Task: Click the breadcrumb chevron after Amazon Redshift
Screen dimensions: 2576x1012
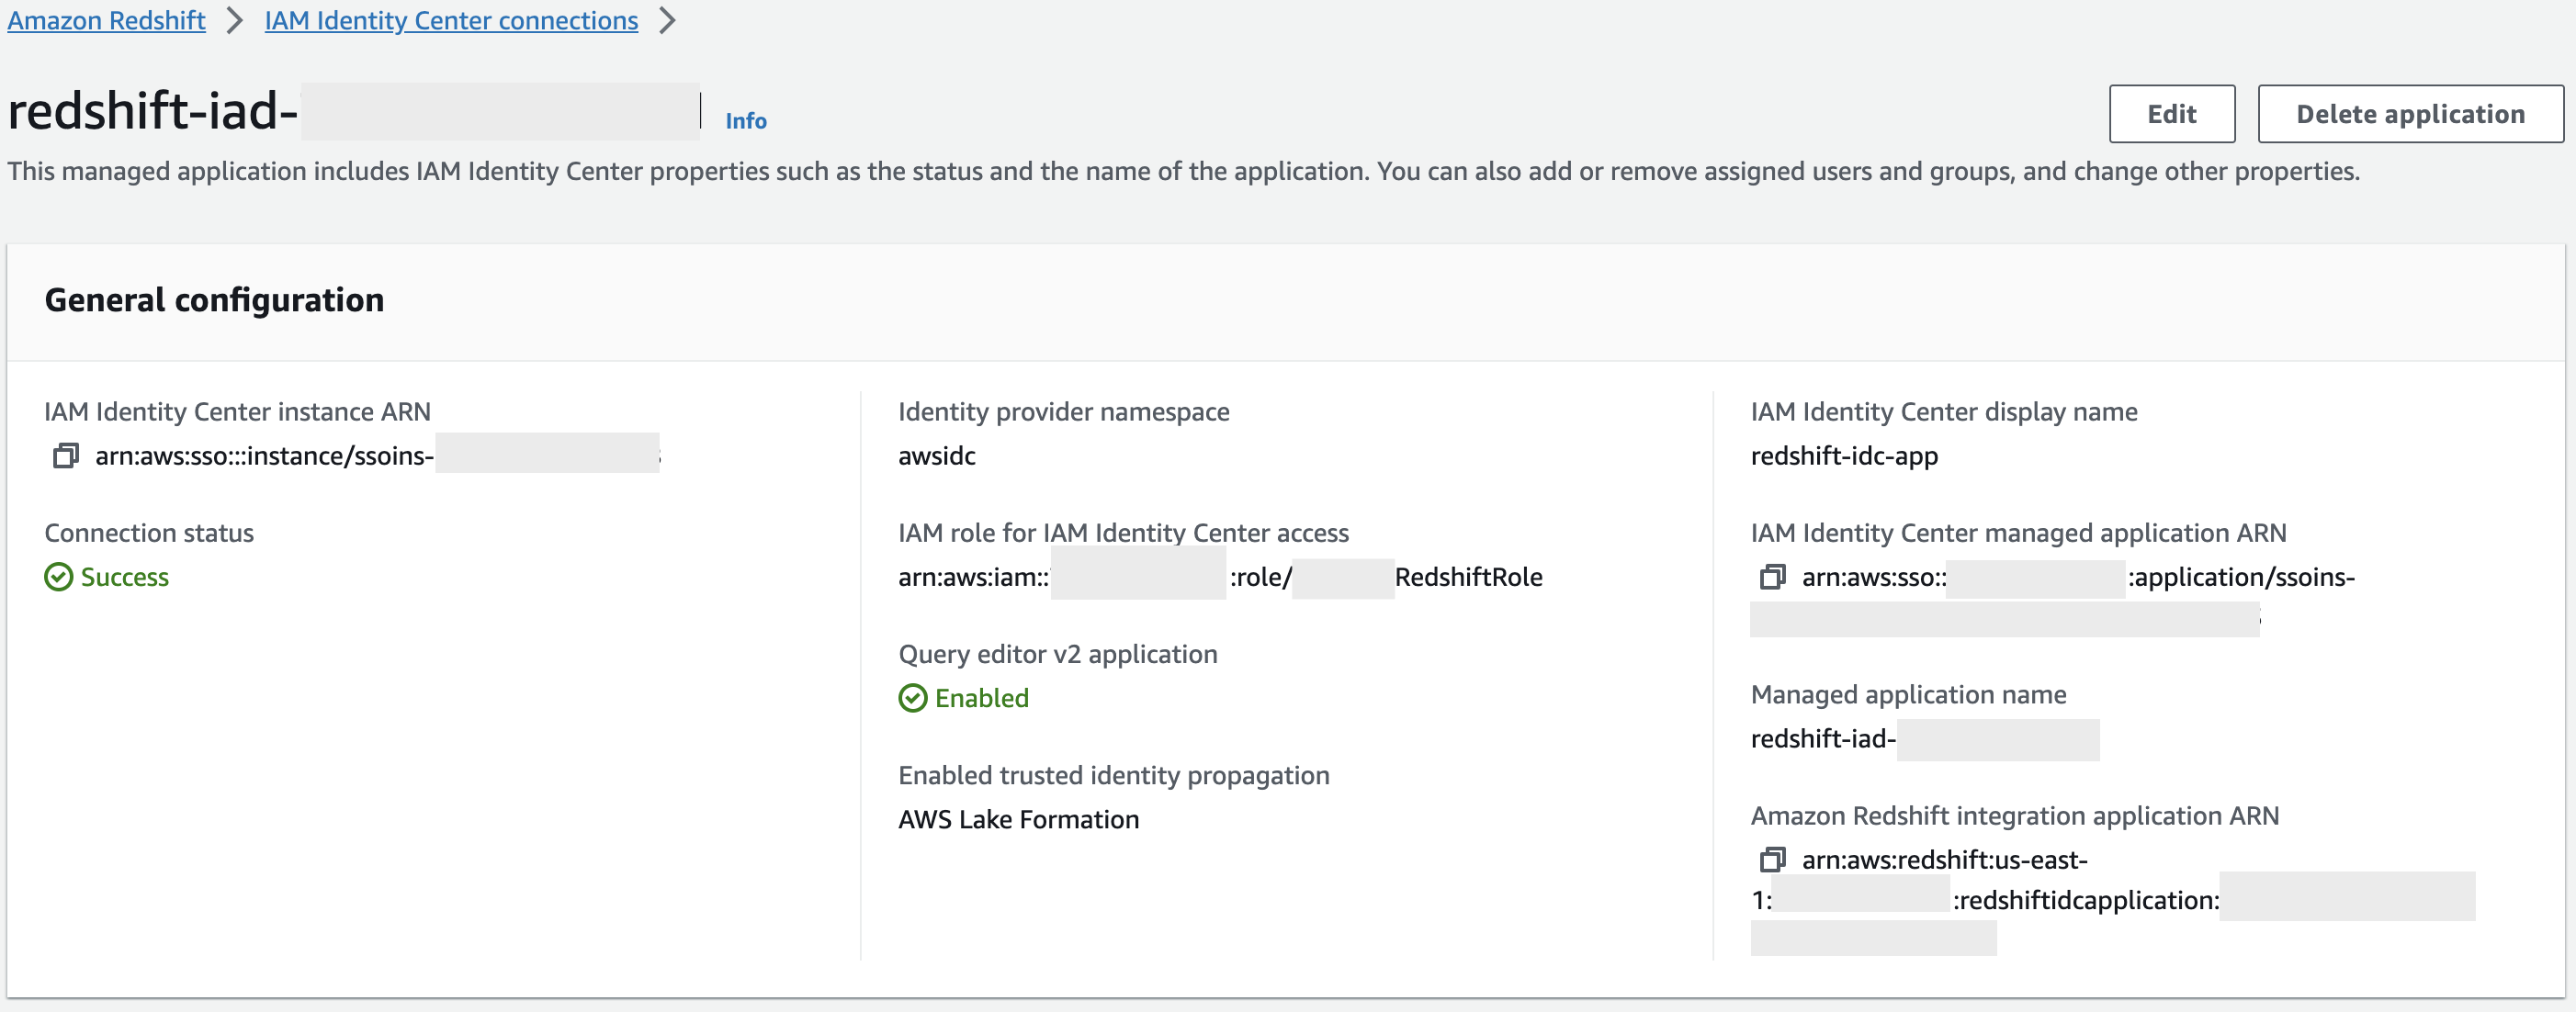Action: (x=235, y=21)
